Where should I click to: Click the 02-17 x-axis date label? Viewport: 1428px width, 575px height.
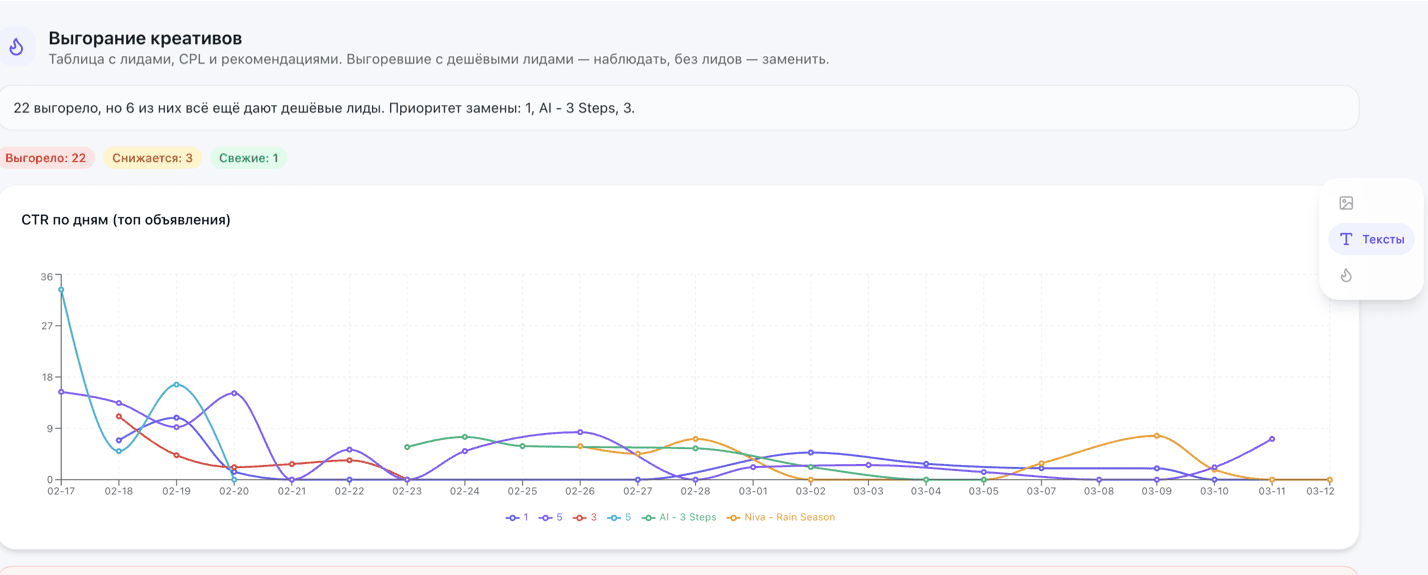click(x=61, y=491)
